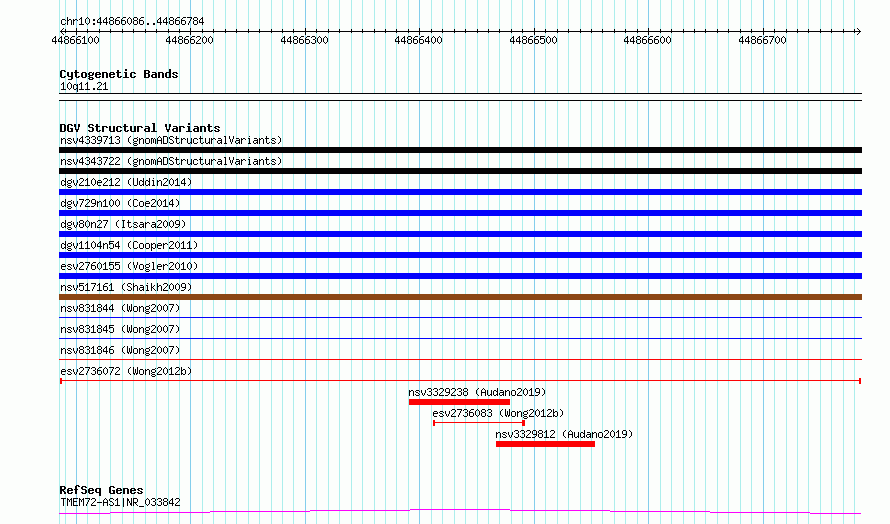
Task: Open variant esv2760155 (Vogler2010)
Action: pyautogui.click(x=129, y=266)
